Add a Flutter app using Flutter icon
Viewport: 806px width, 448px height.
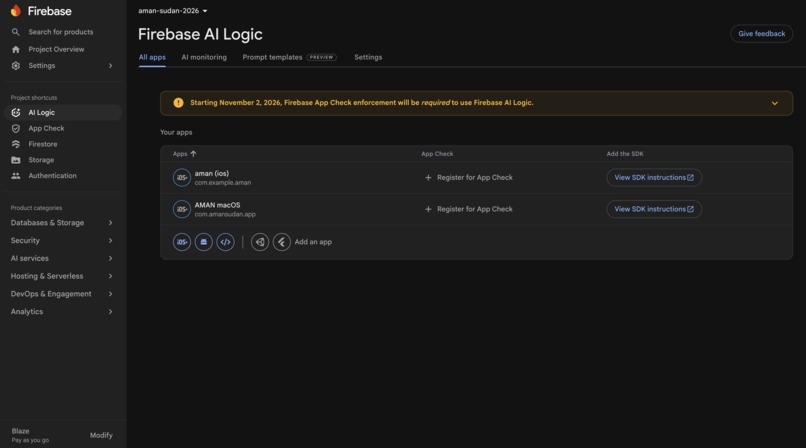282,242
